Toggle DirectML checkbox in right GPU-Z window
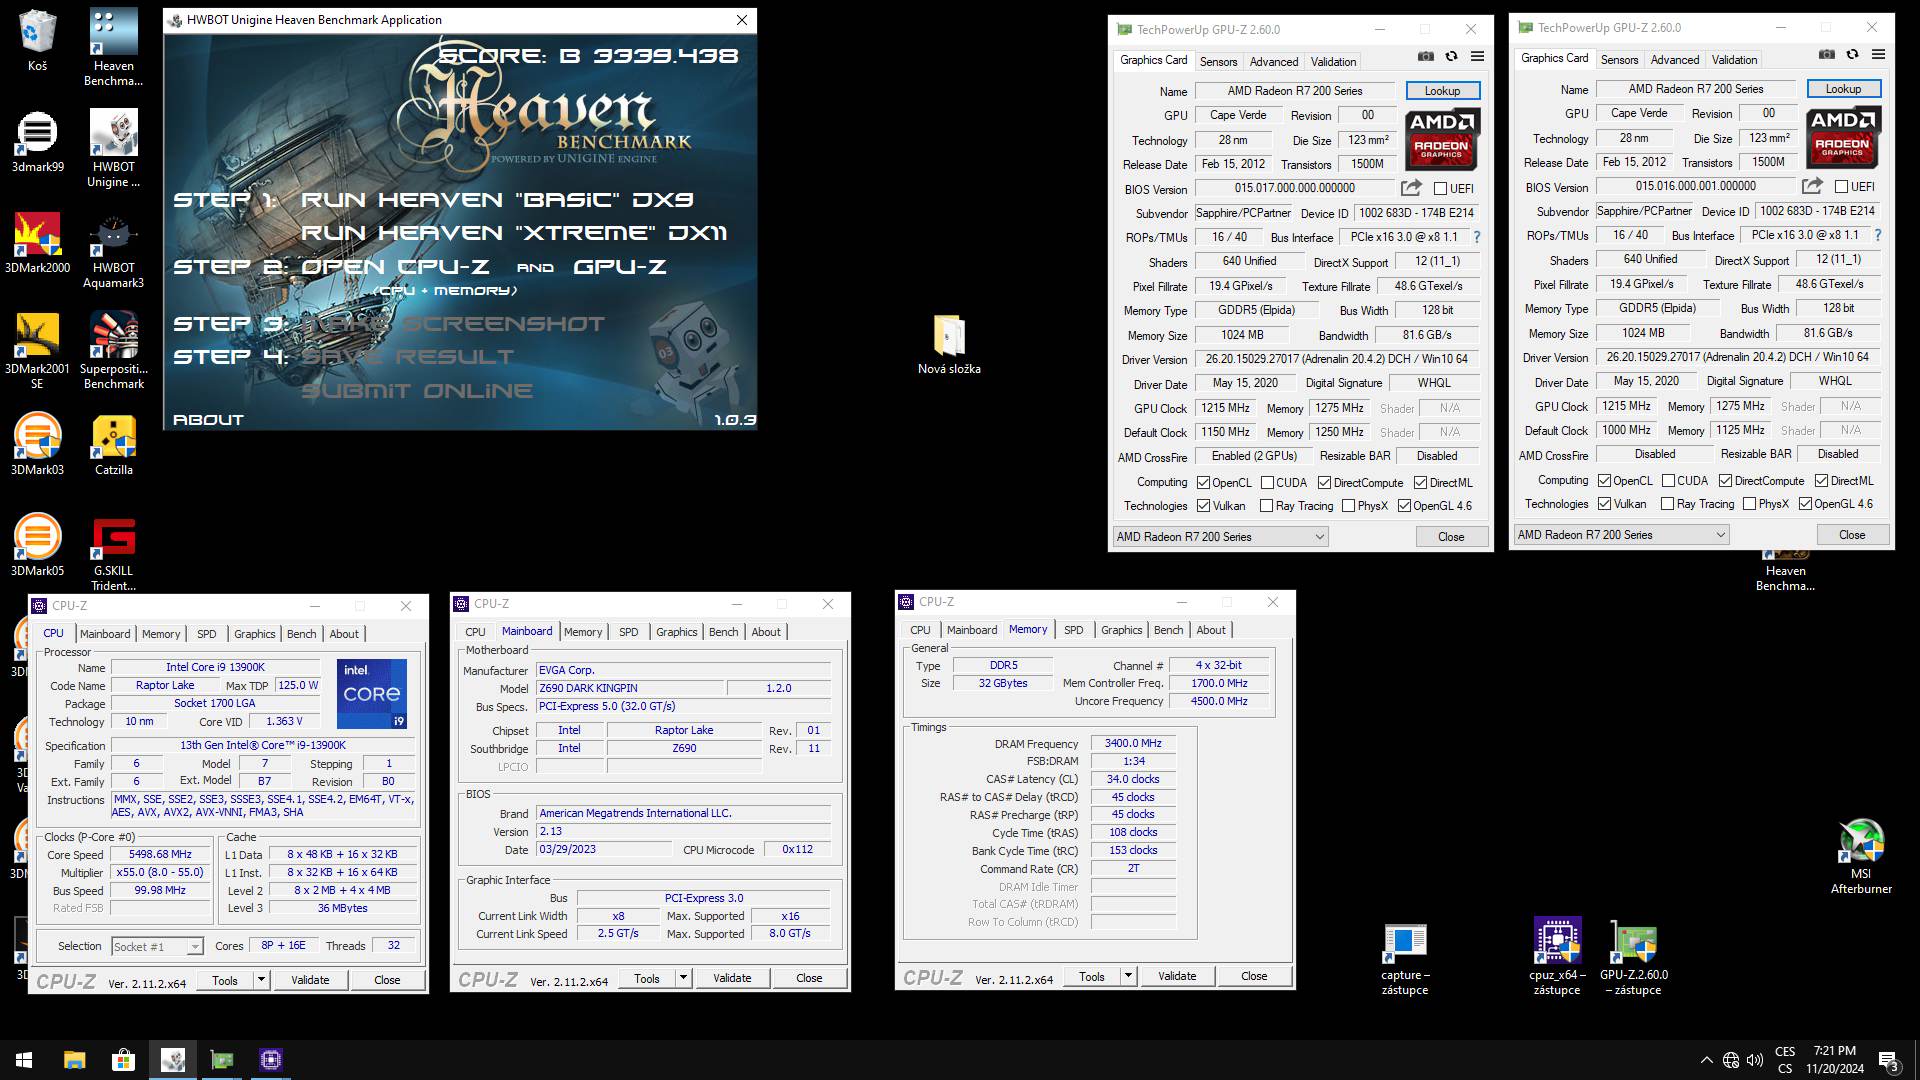The image size is (1920, 1080). click(x=1821, y=481)
